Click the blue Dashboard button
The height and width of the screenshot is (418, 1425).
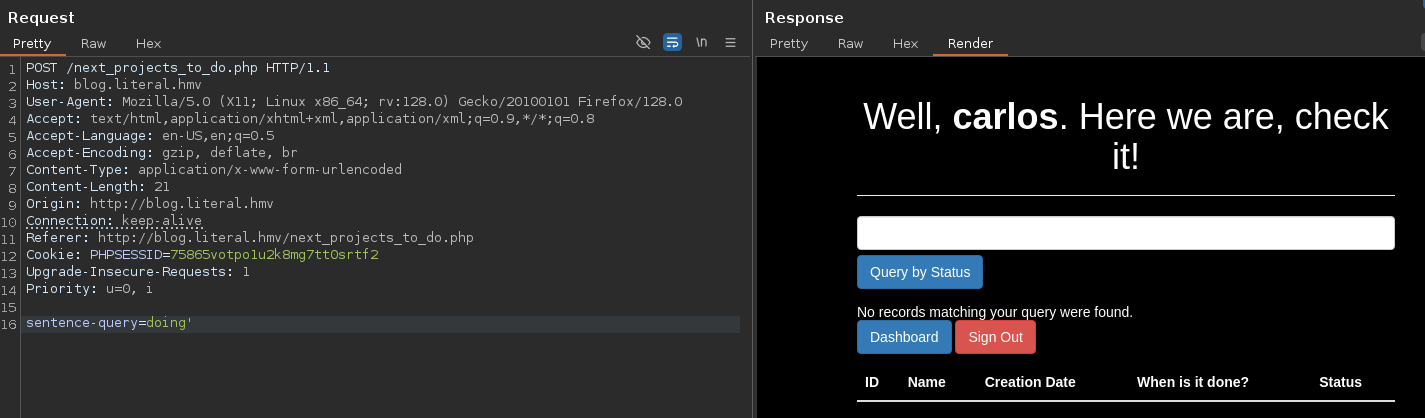[x=904, y=337]
